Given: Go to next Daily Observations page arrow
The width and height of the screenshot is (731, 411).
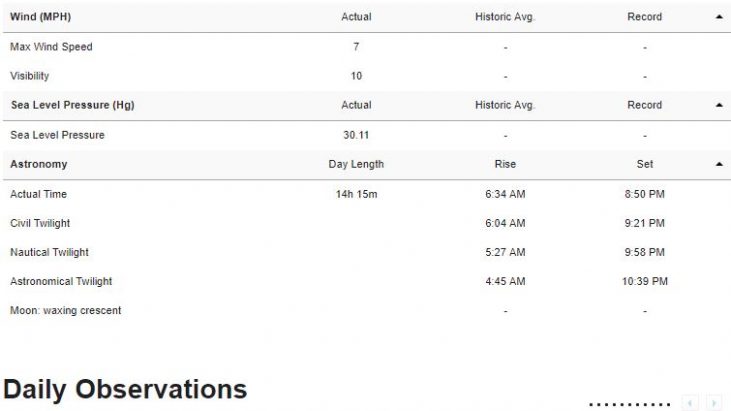Looking at the screenshot, I should [714, 403].
